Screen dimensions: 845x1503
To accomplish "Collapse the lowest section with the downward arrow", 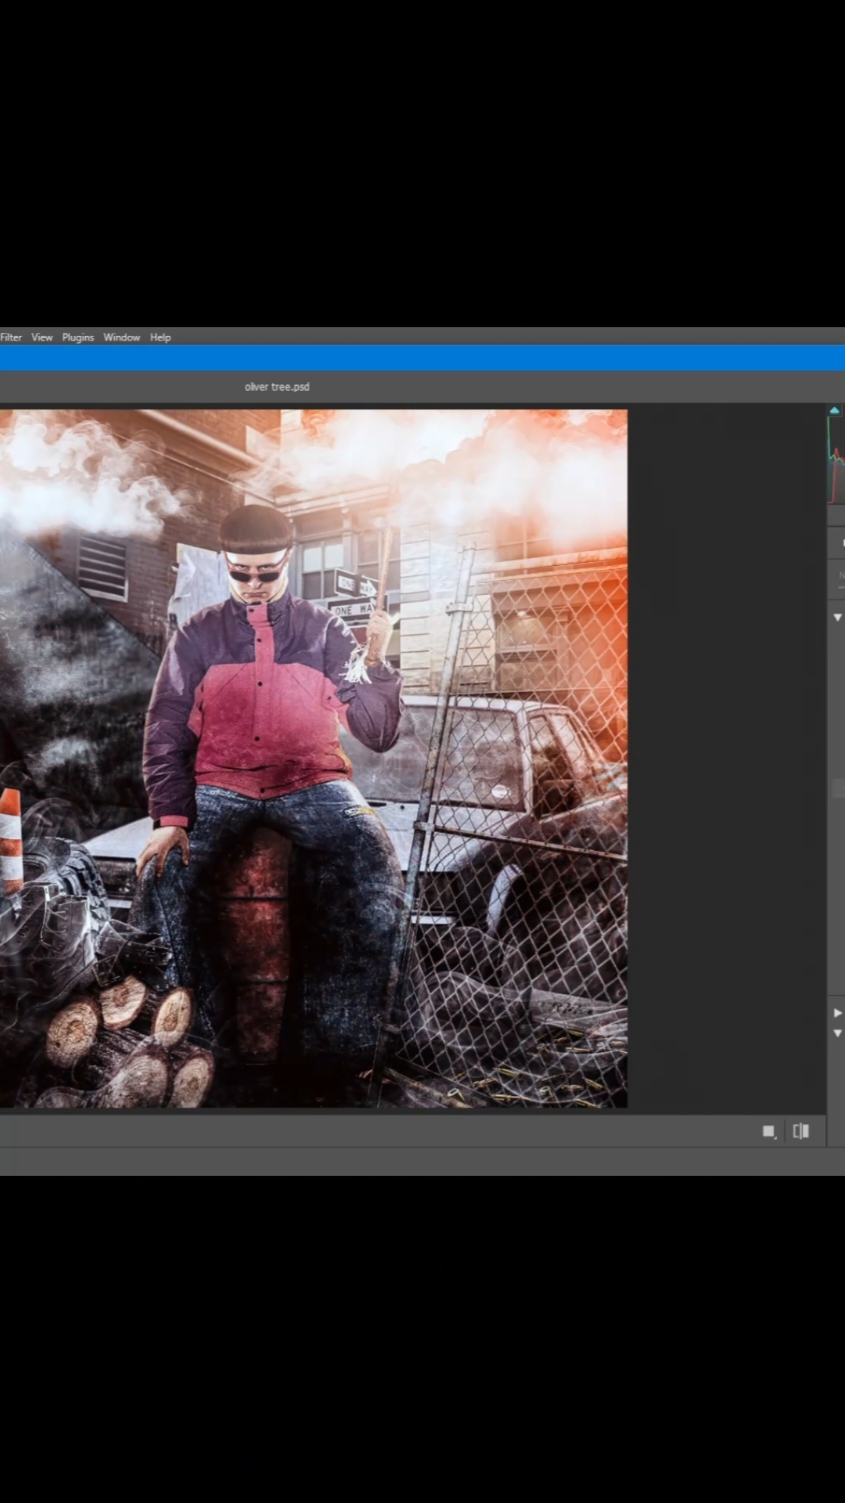I will (x=838, y=1033).
